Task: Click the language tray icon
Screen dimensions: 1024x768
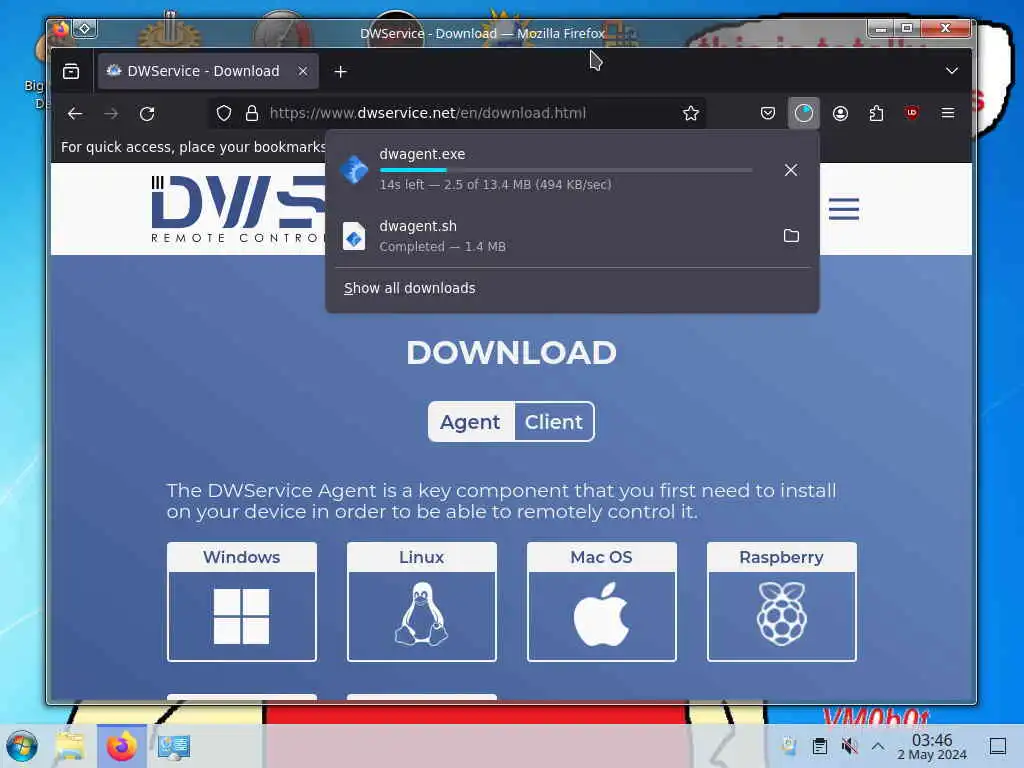Action: point(789,746)
